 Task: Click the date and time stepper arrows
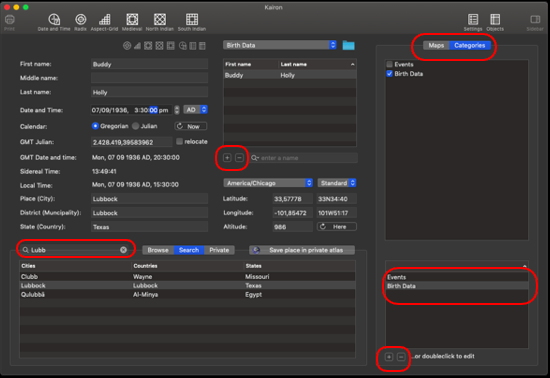click(177, 110)
